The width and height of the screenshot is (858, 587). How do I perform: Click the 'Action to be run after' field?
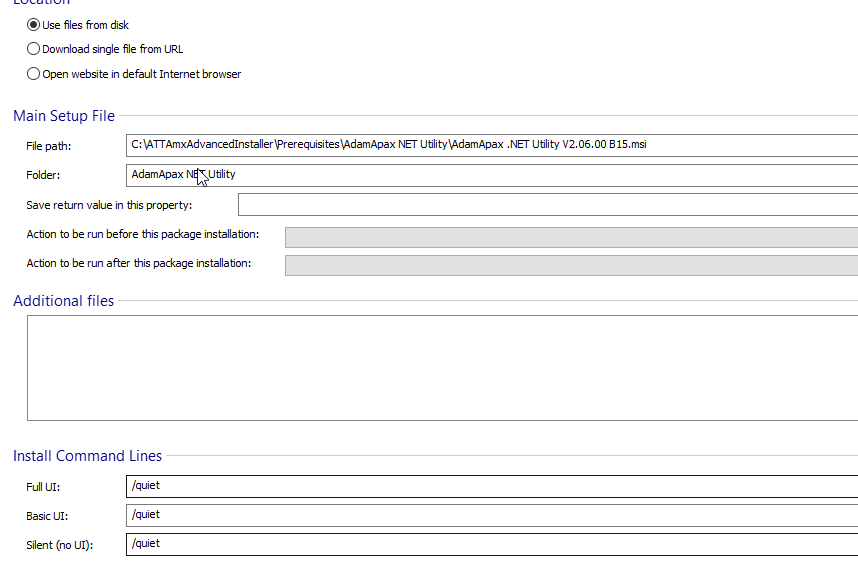[x=570, y=265]
